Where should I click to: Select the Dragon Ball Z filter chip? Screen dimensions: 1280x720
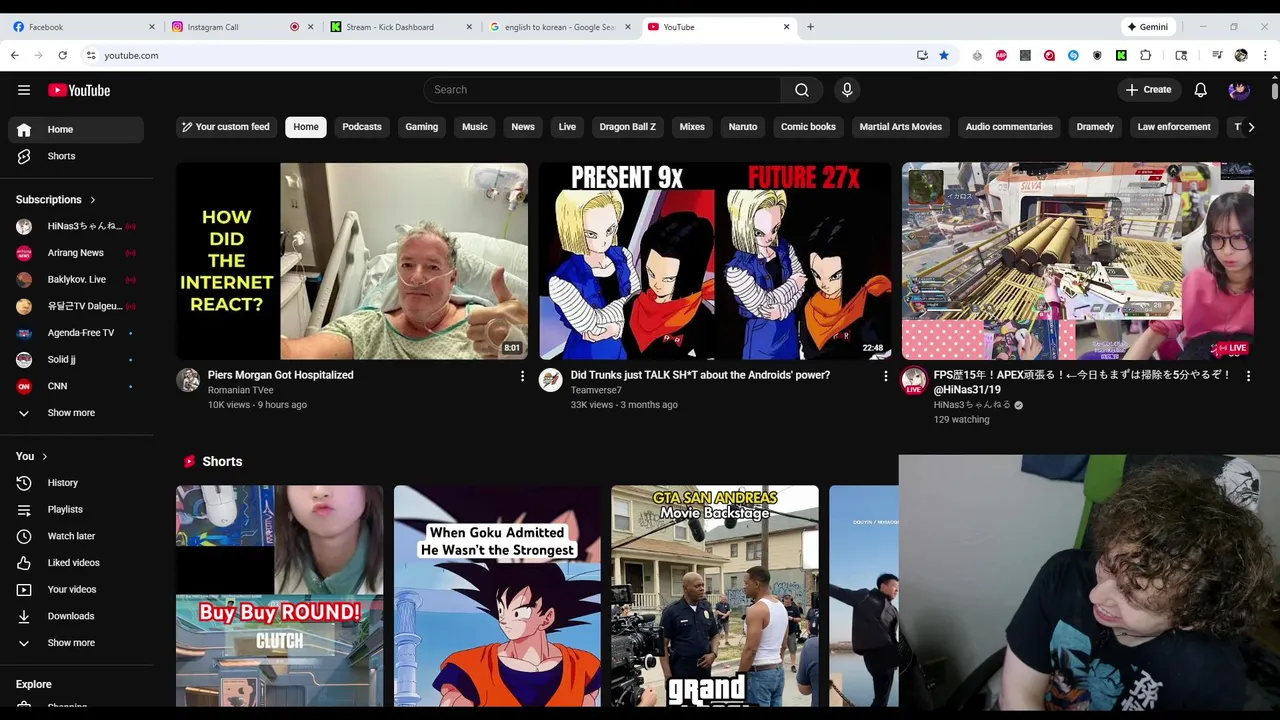tap(628, 127)
